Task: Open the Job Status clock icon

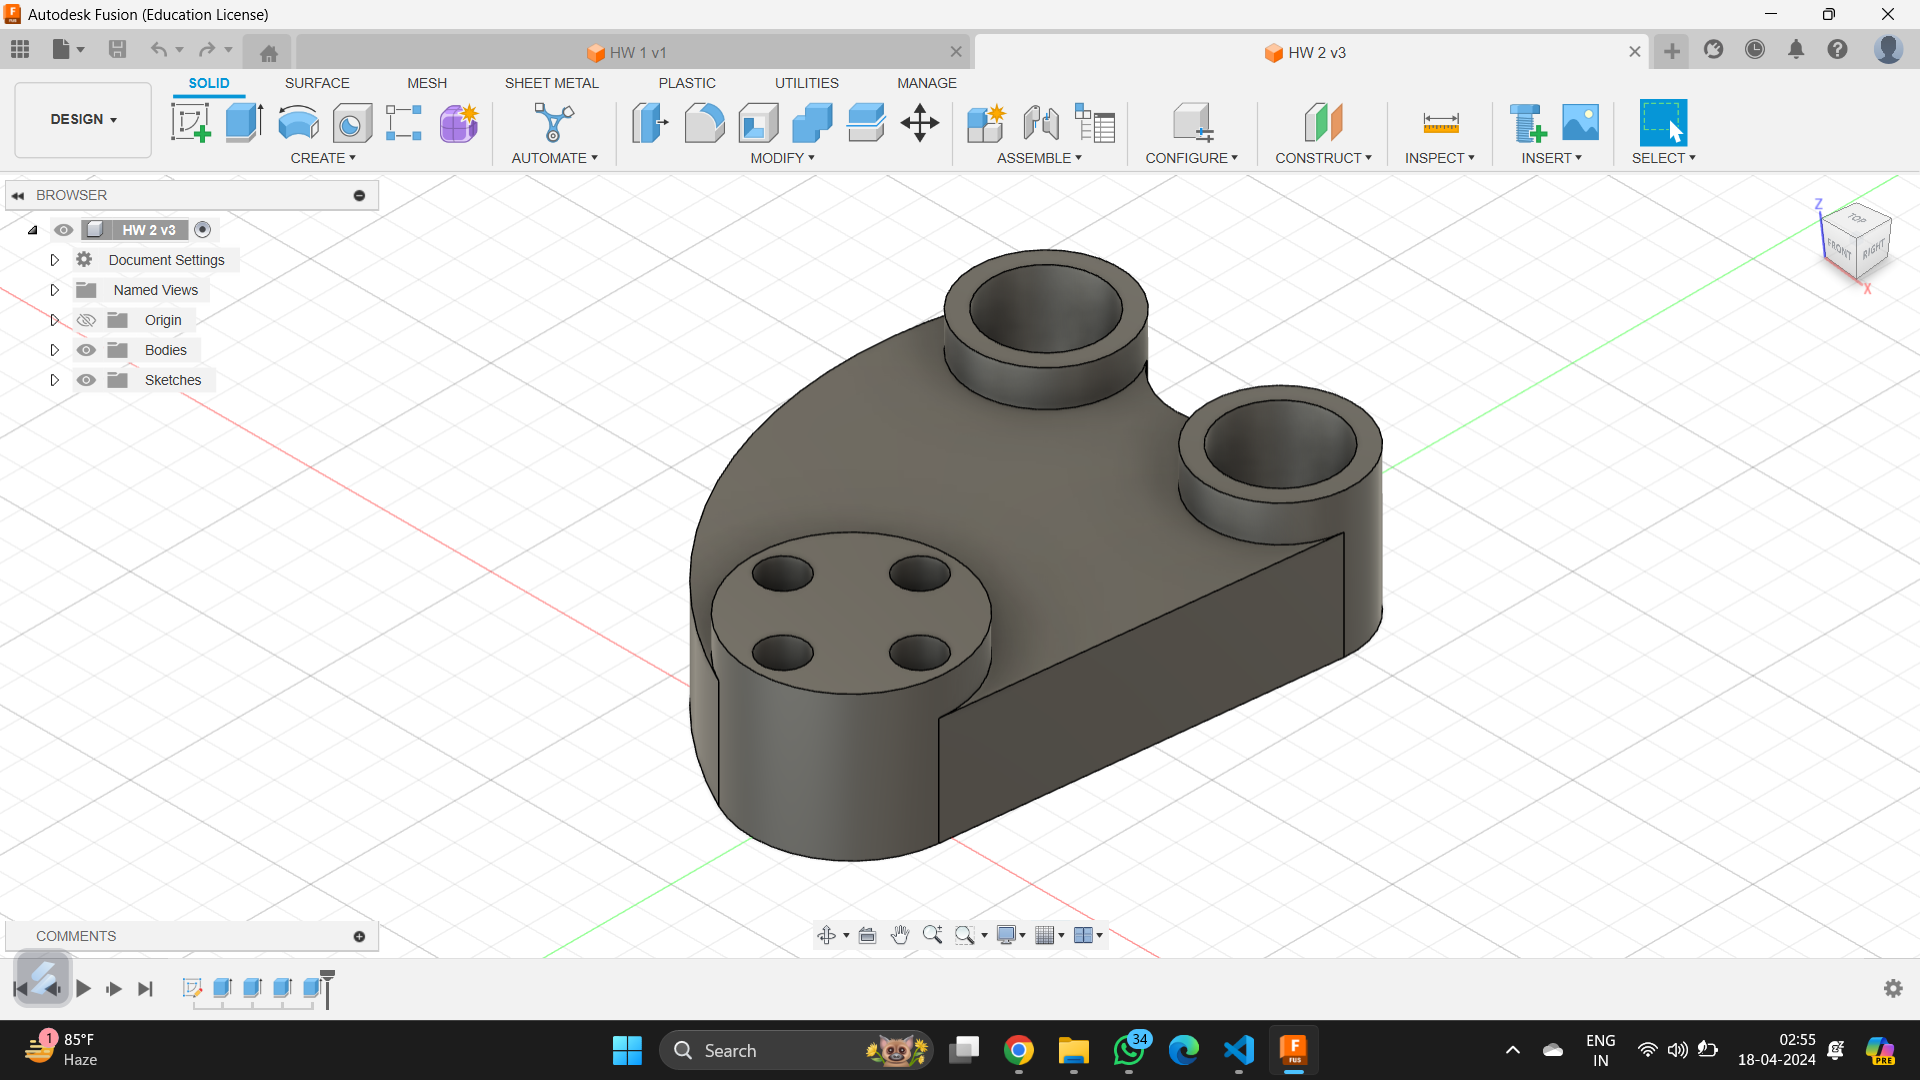Action: (x=1755, y=49)
